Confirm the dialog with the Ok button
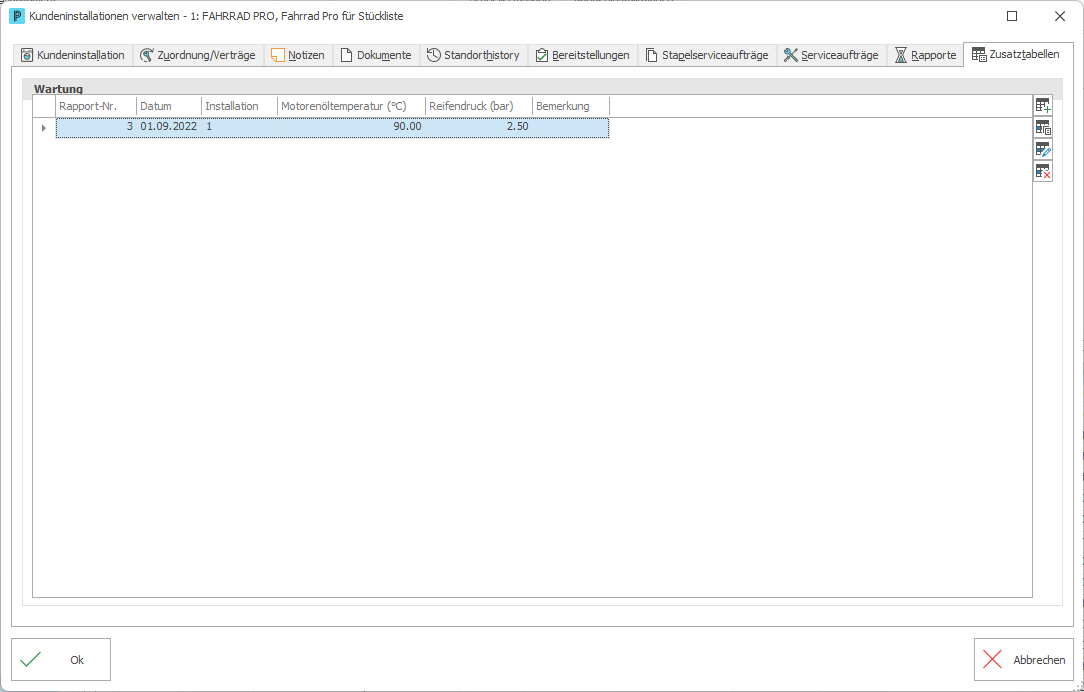 [x=61, y=660]
